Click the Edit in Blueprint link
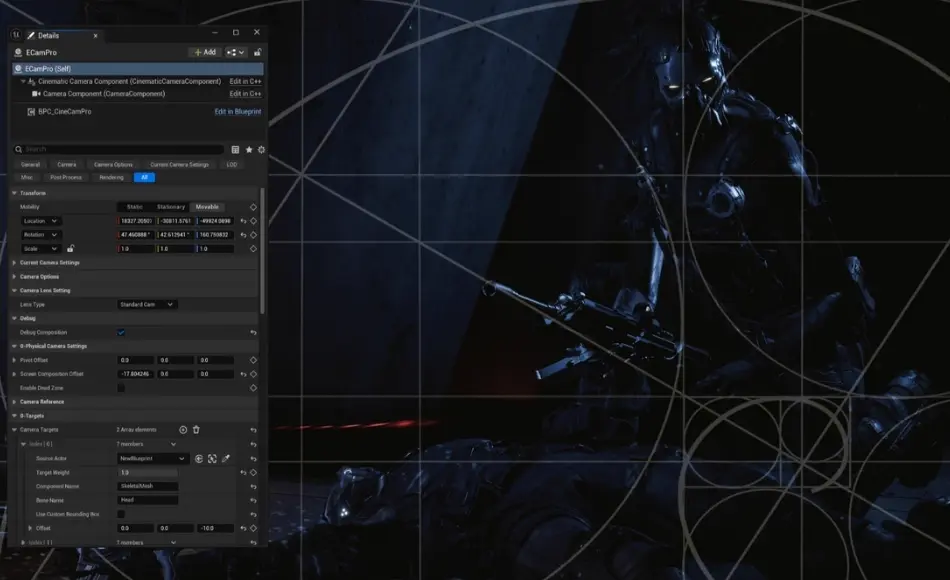Image resolution: width=950 pixels, height=580 pixels. (238, 112)
